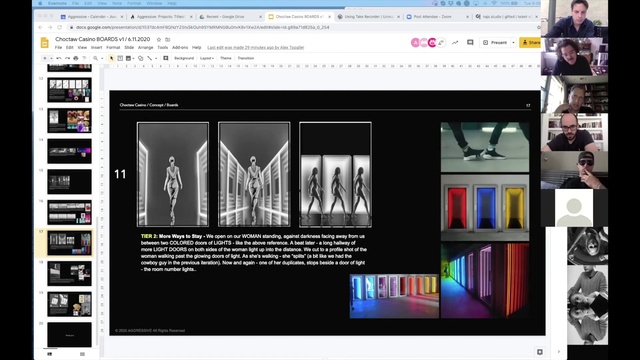The width and height of the screenshot is (640, 360).
Task: Open the new slide layout dropdown arrow
Action: click(51, 58)
